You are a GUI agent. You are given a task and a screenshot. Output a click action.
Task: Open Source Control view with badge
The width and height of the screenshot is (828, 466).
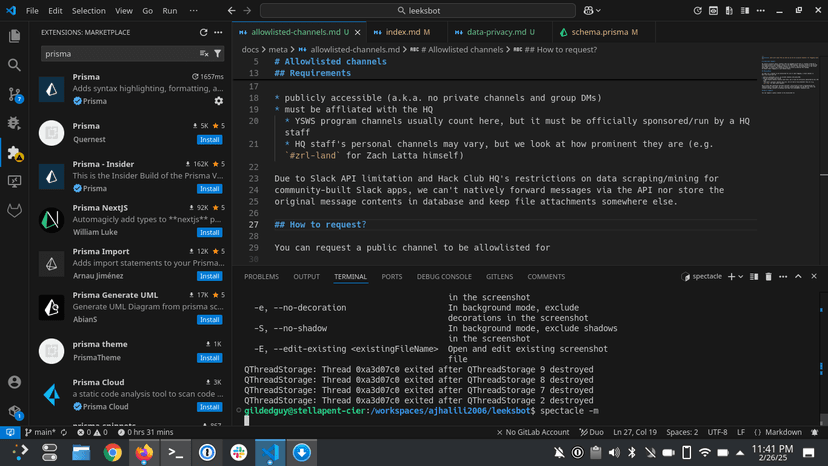tap(14, 95)
